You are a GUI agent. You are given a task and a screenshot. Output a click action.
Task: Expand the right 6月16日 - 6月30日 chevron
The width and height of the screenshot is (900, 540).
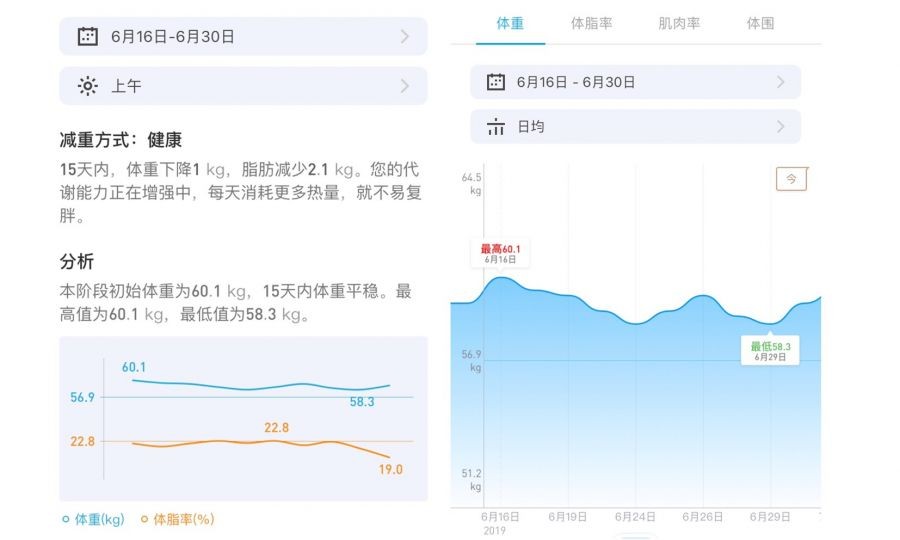780,82
